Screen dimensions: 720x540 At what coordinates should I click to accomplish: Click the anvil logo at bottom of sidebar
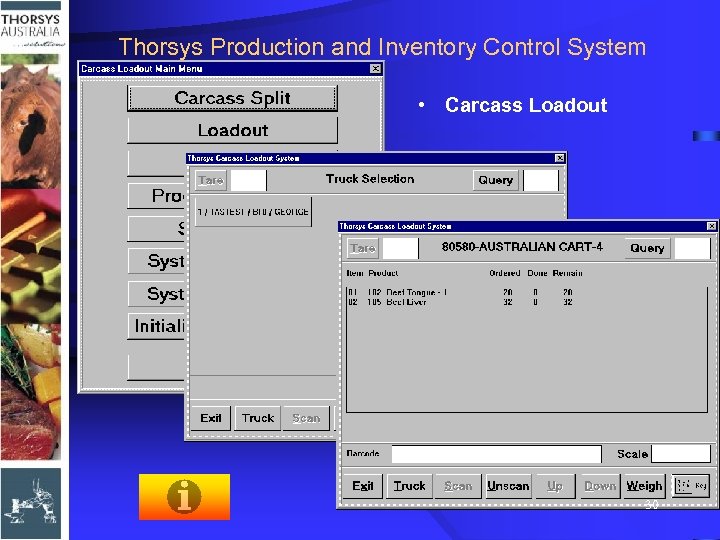(x=31, y=503)
